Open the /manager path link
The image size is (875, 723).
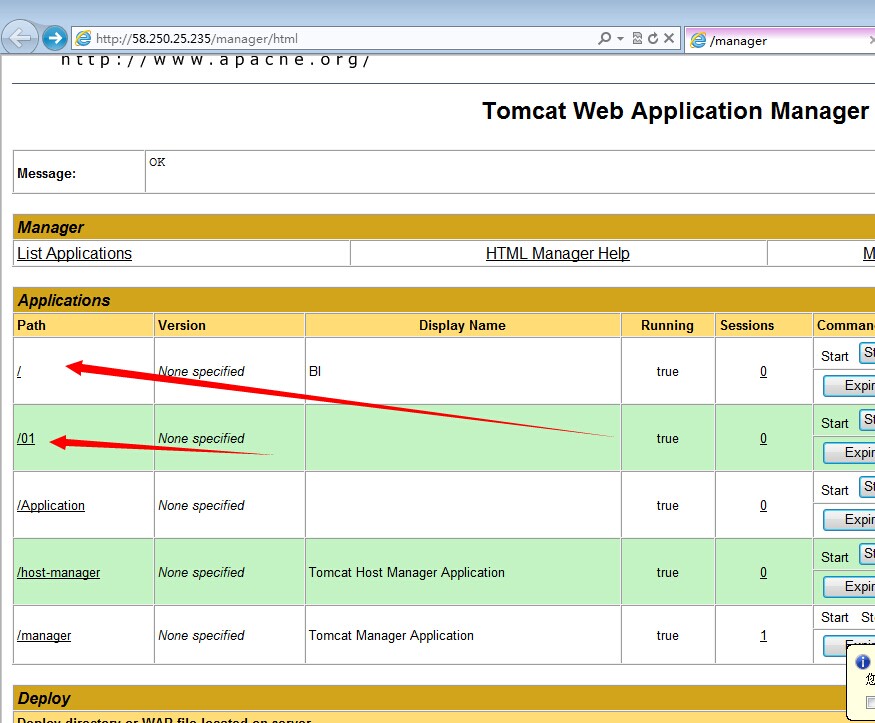44,635
